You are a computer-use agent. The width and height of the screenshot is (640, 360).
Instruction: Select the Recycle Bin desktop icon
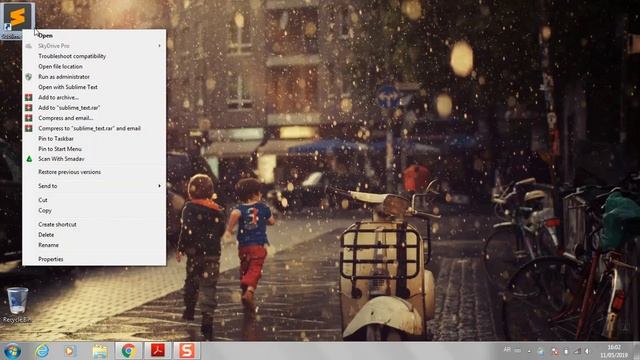[x=17, y=304]
